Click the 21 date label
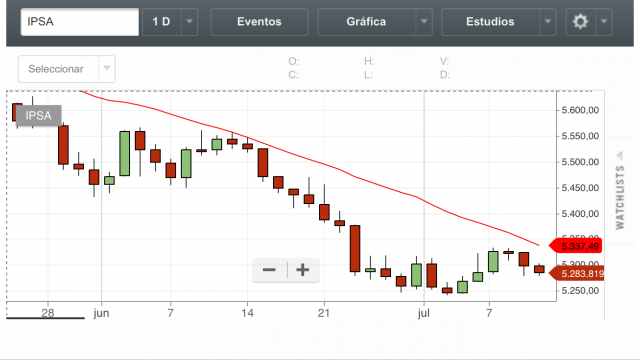Image resolution: width=640 pixels, height=360 pixels. tap(324, 313)
